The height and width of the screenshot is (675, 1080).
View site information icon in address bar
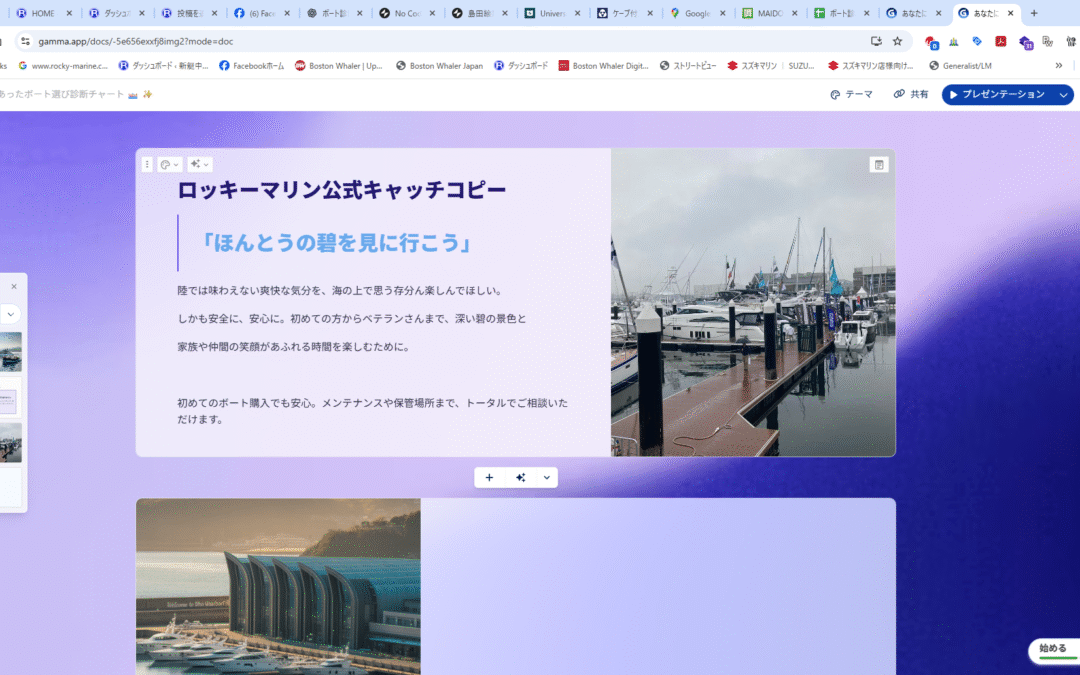pos(25,41)
